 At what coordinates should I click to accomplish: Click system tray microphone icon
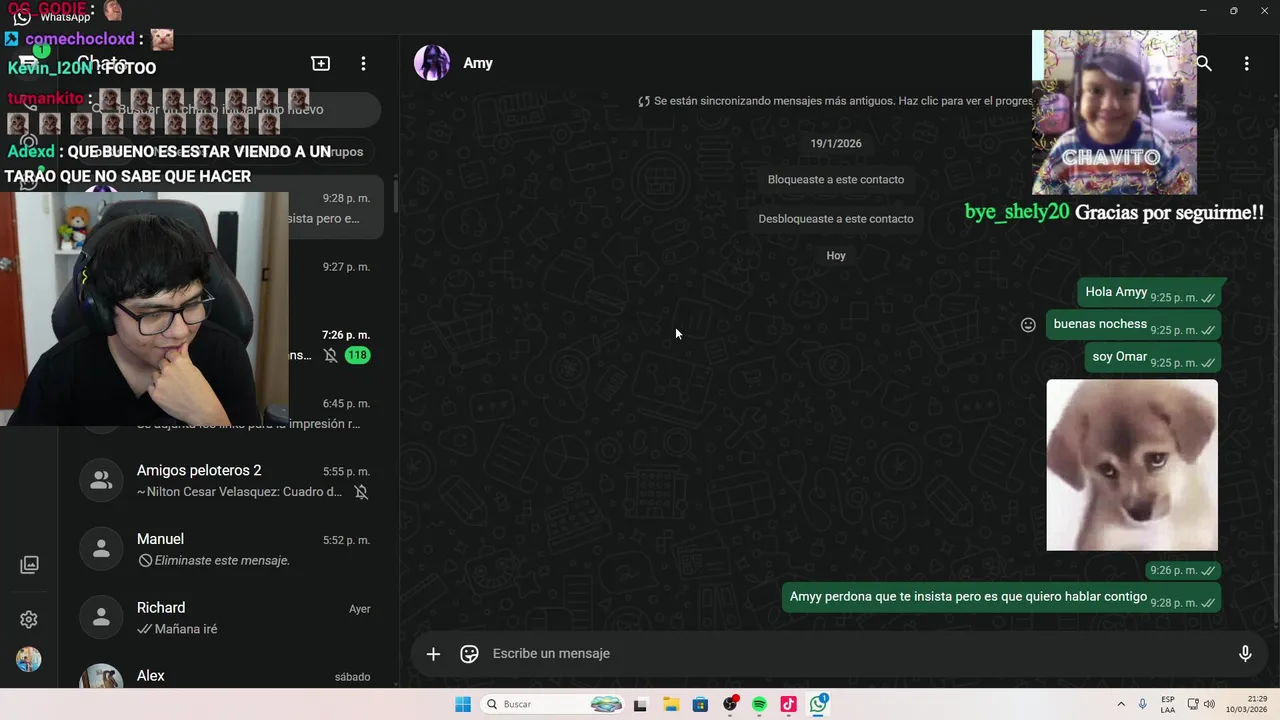click(x=1142, y=705)
